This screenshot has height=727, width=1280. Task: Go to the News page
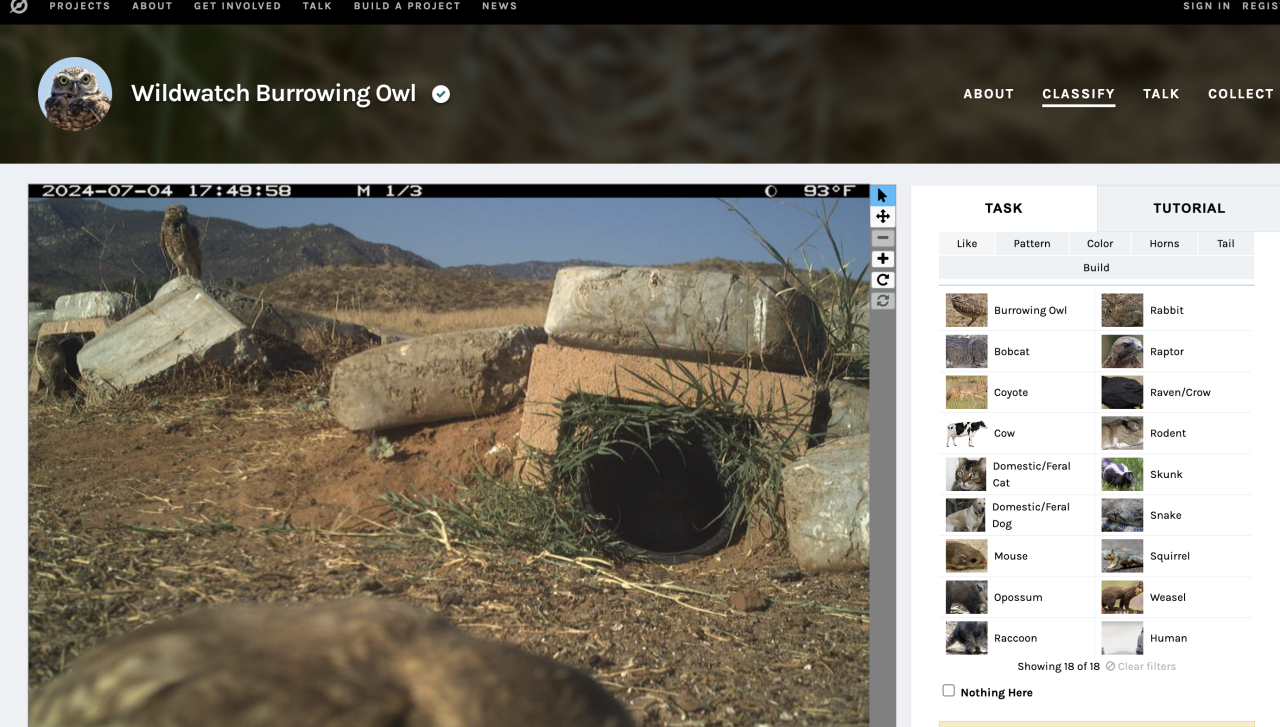499,6
